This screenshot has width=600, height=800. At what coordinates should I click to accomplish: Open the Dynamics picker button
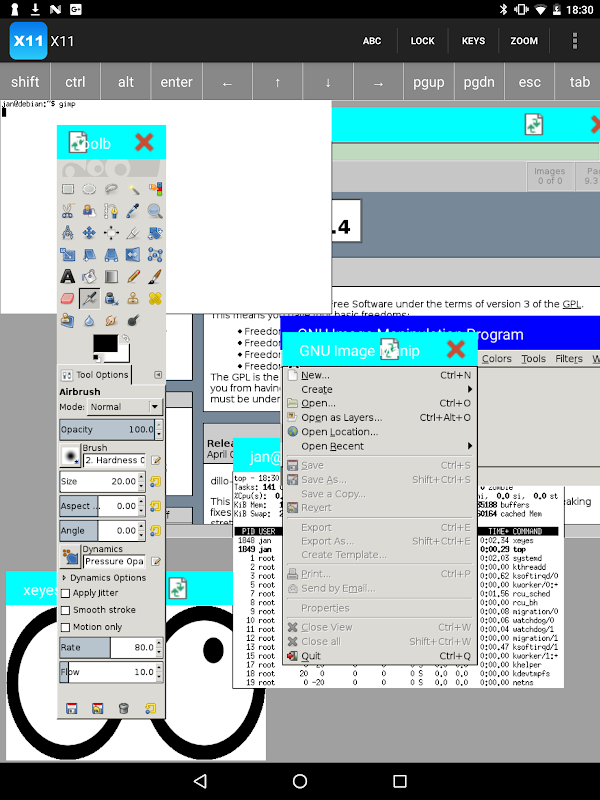click(x=70, y=556)
